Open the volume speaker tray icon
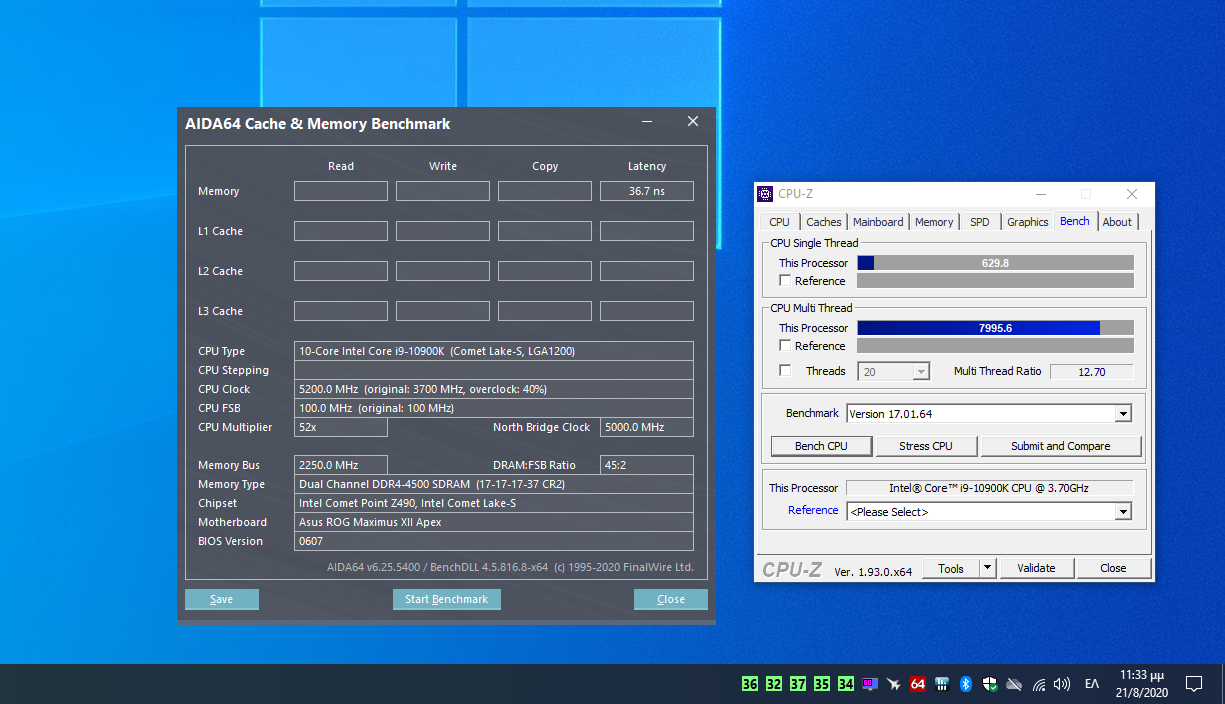1225x704 pixels. click(1062, 684)
